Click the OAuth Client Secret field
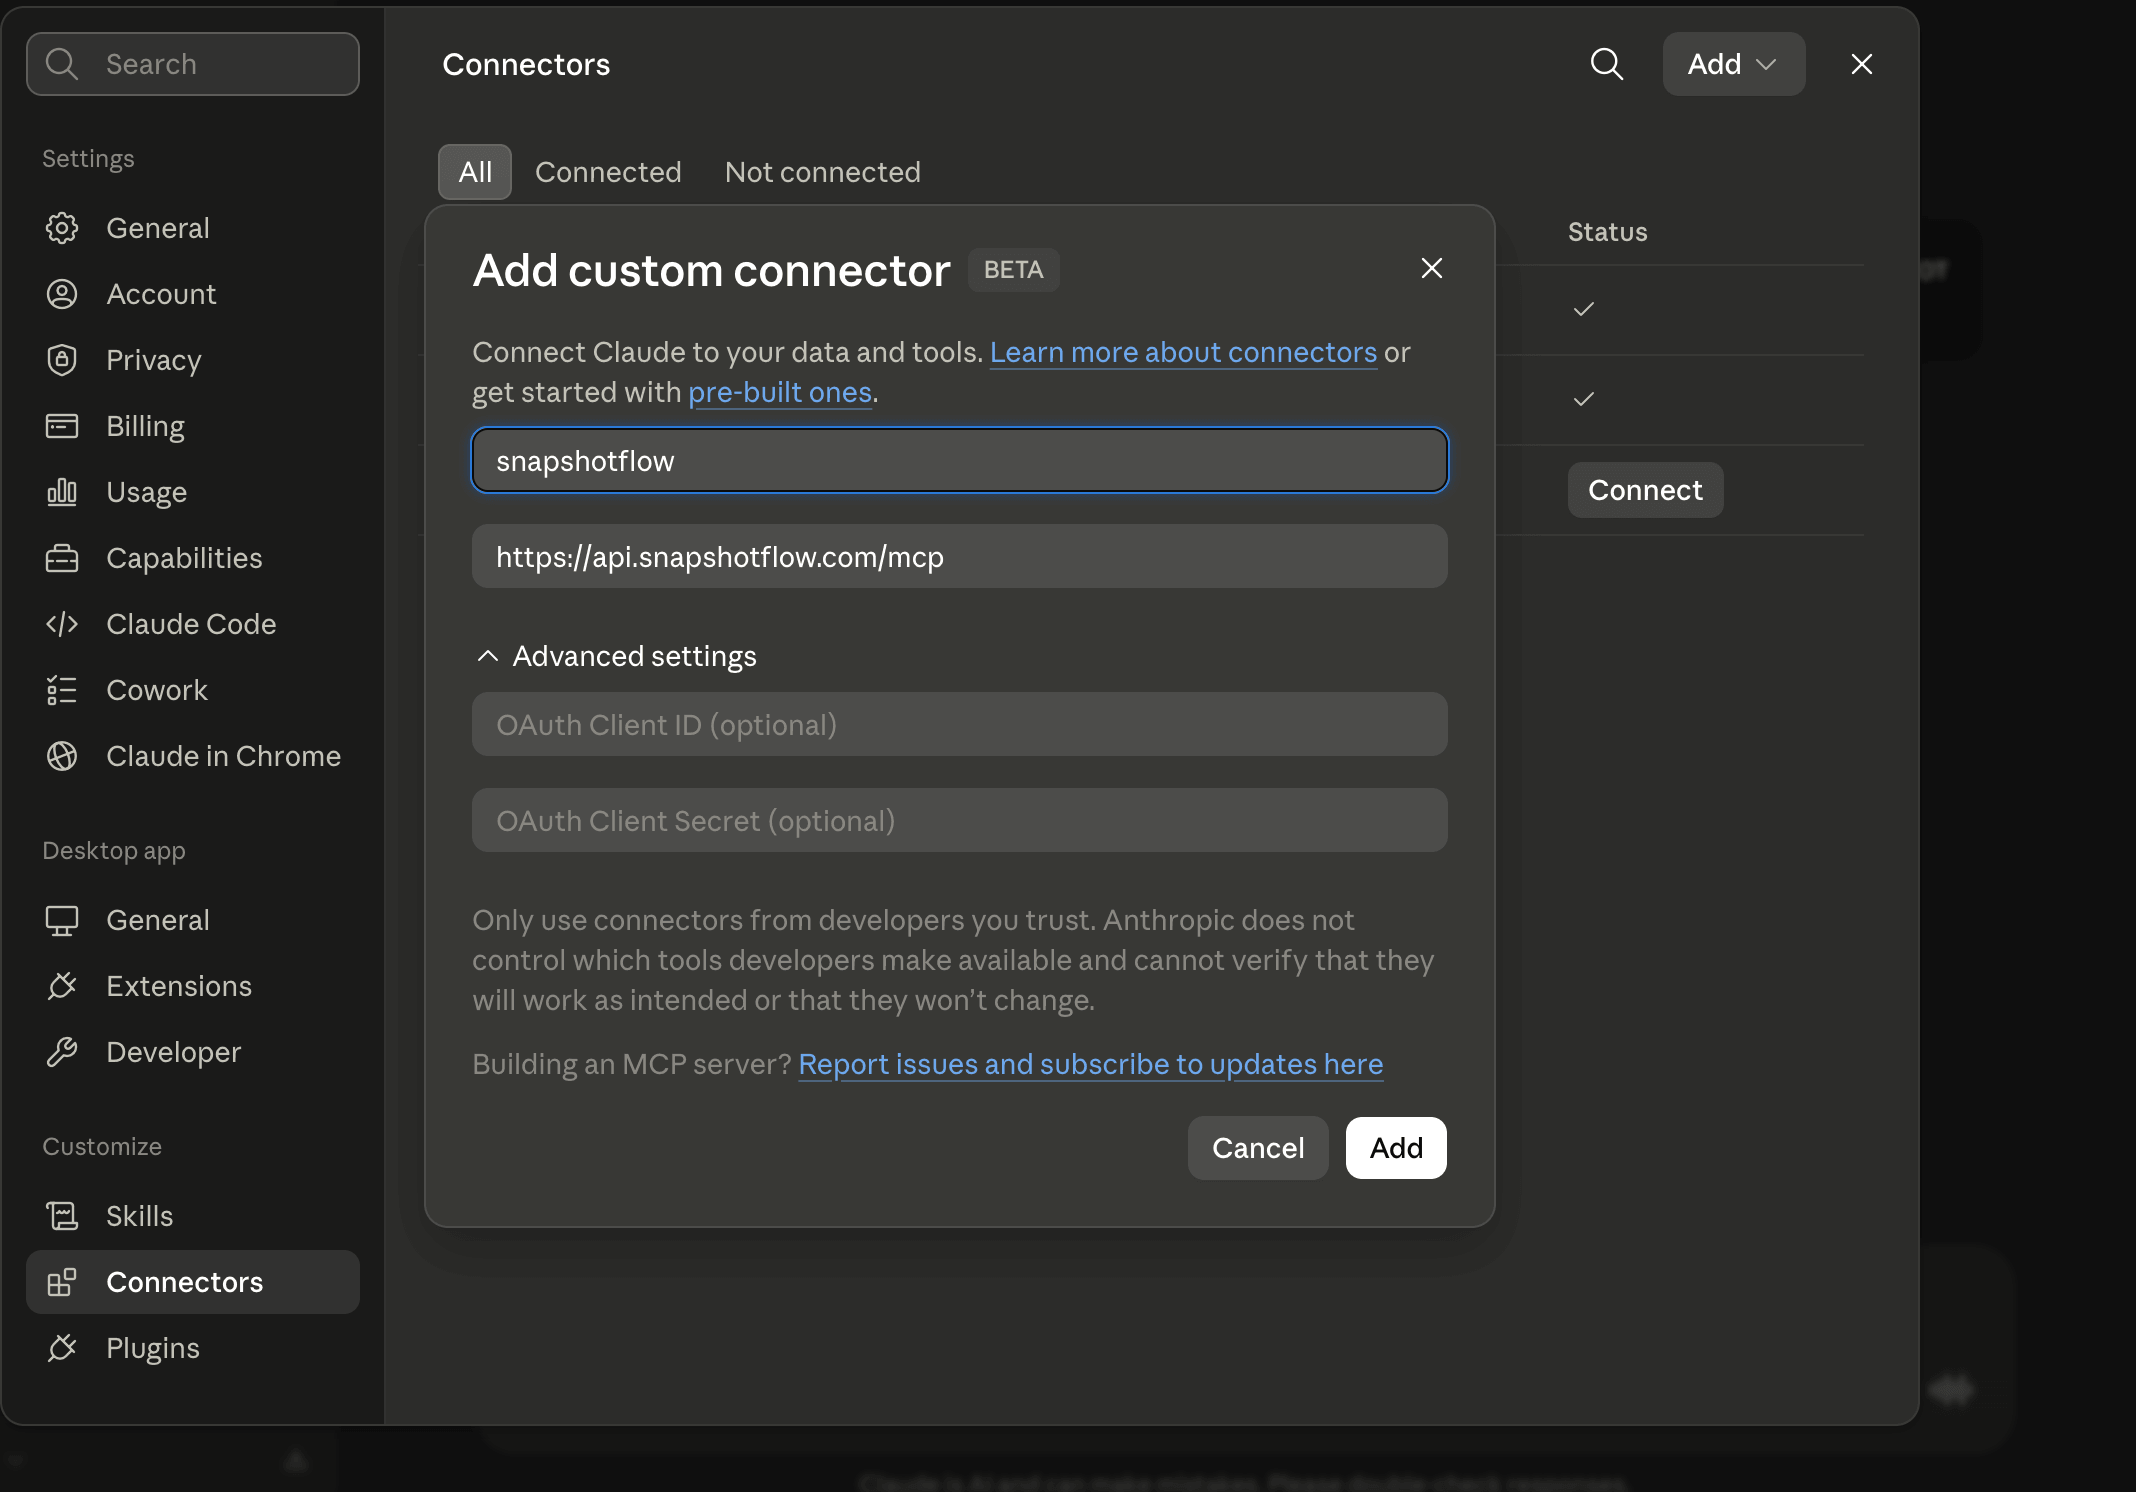 click(x=960, y=820)
